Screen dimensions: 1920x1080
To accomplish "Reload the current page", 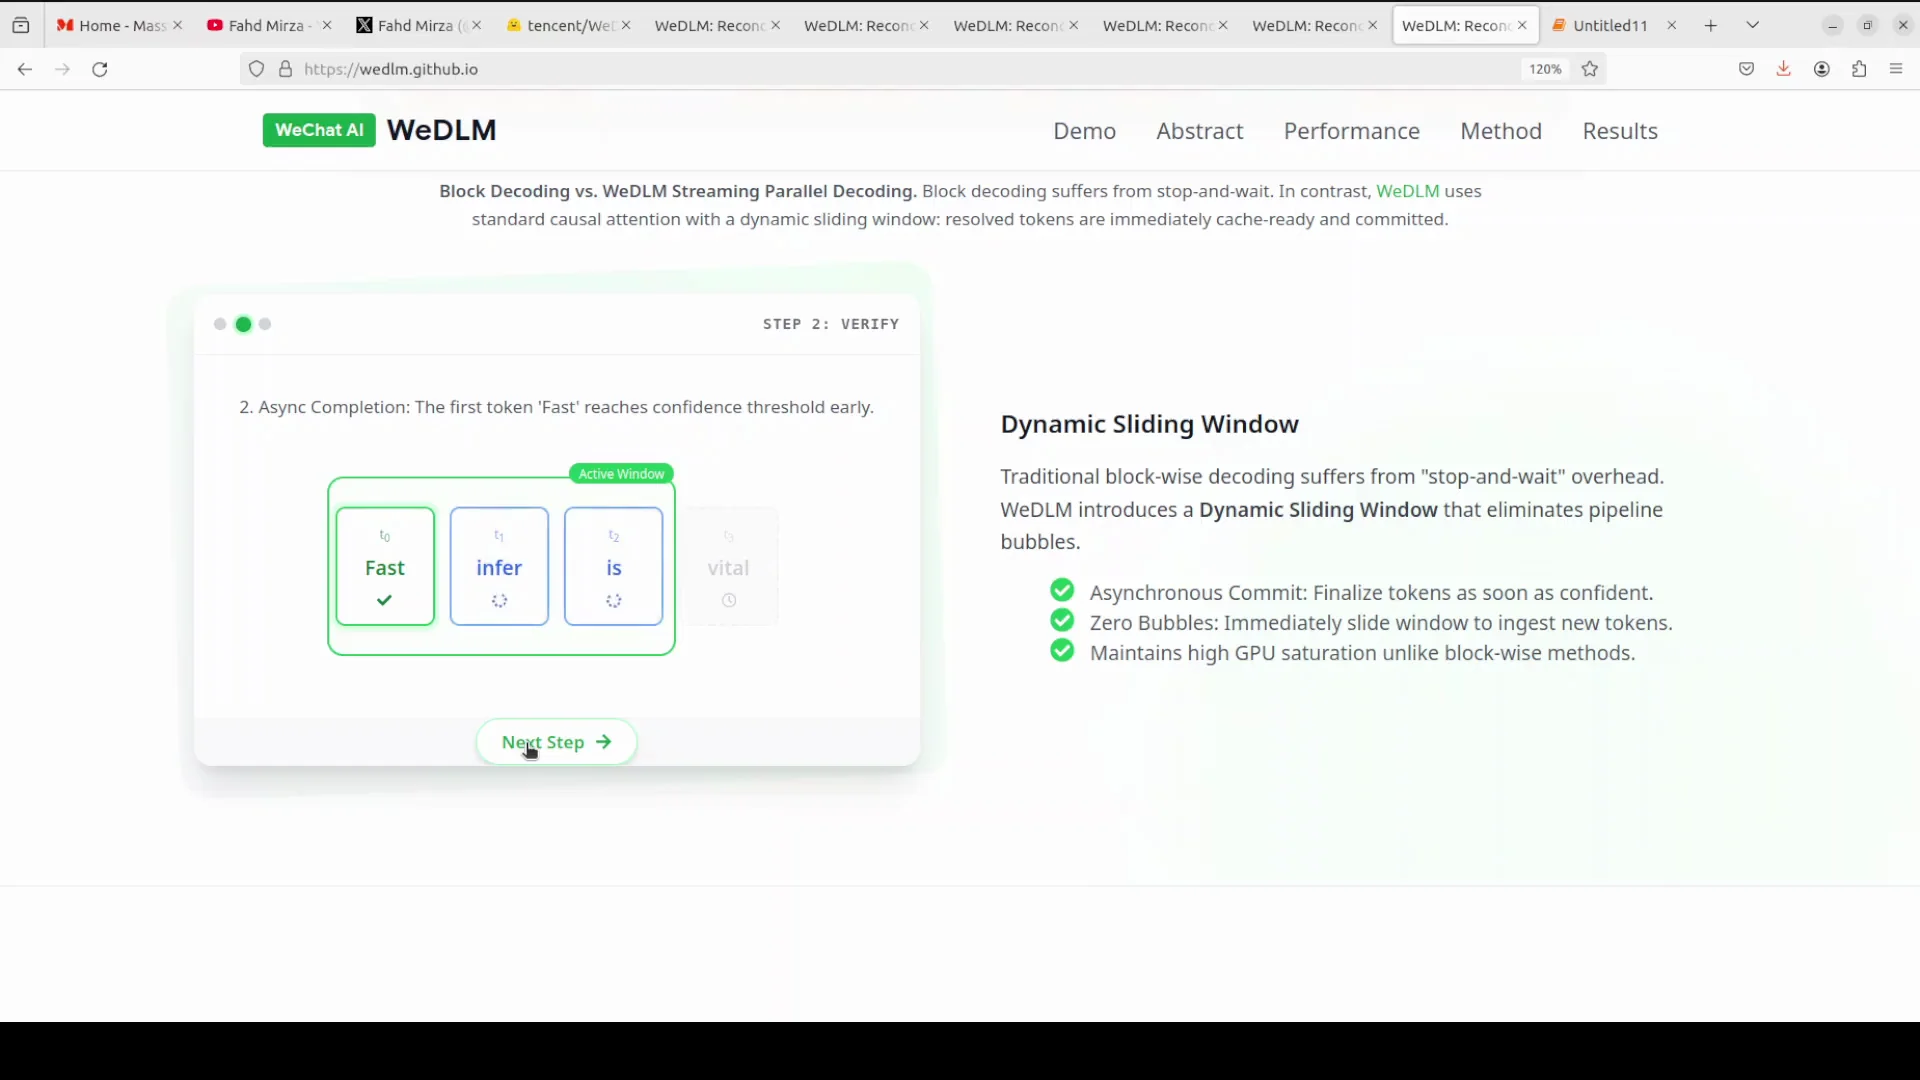I will tap(100, 69).
